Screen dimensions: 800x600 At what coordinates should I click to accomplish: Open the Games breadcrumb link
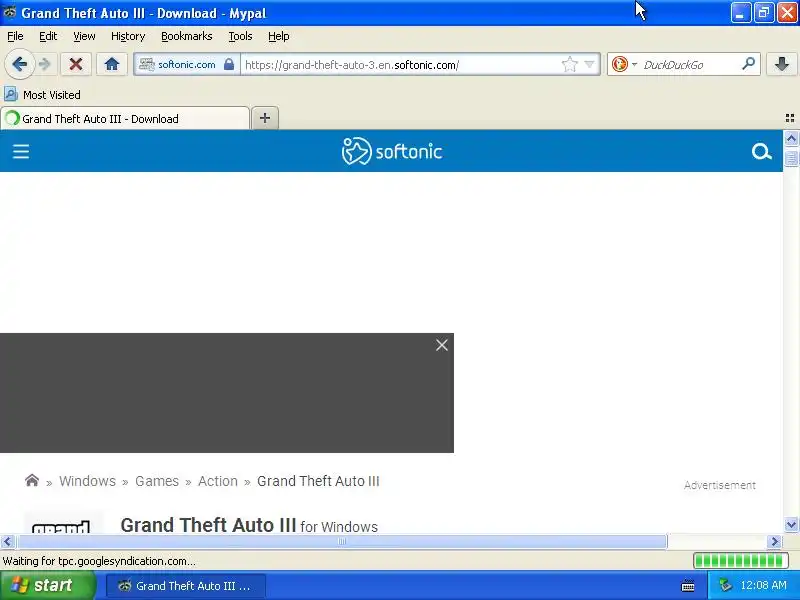157,481
